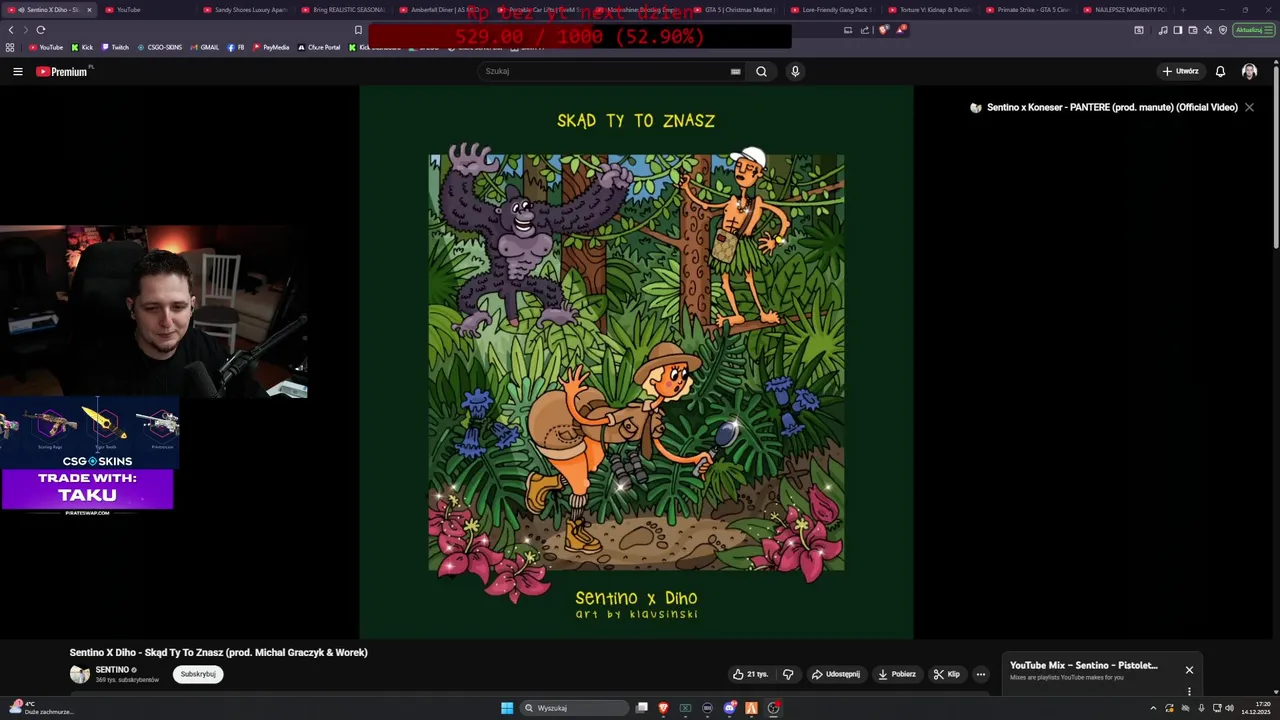The width and height of the screenshot is (1280, 720).
Task: Open the account avatar menu
Action: click(x=1249, y=71)
